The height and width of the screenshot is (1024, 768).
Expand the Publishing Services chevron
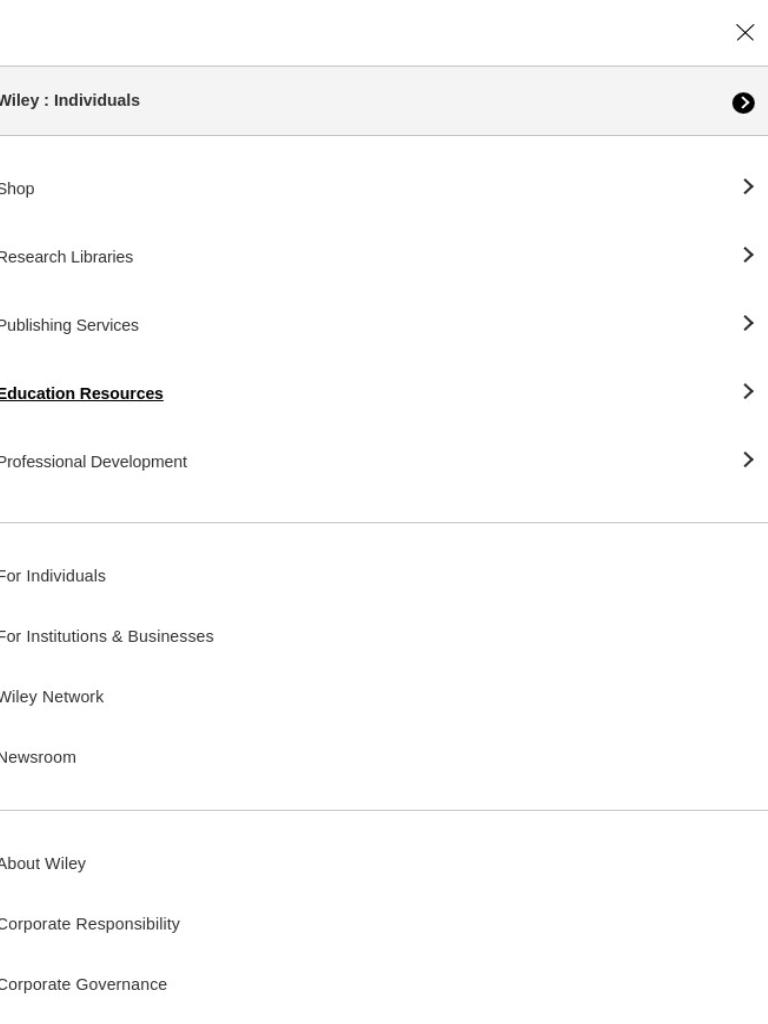748,323
